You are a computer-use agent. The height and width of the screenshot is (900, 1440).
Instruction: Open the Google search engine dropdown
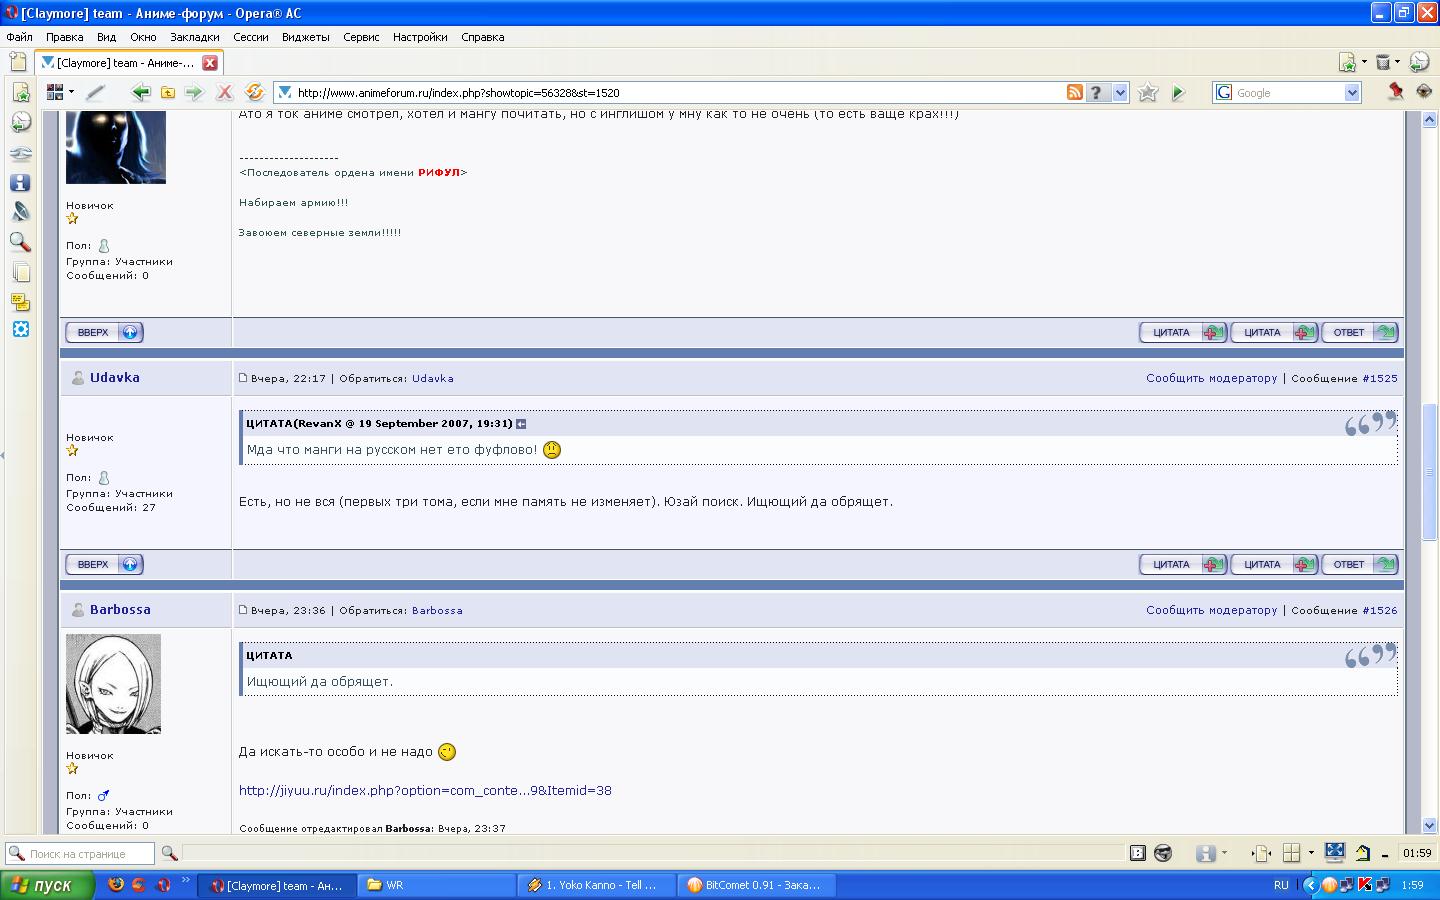pyautogui.click(x=1352, y=93)
